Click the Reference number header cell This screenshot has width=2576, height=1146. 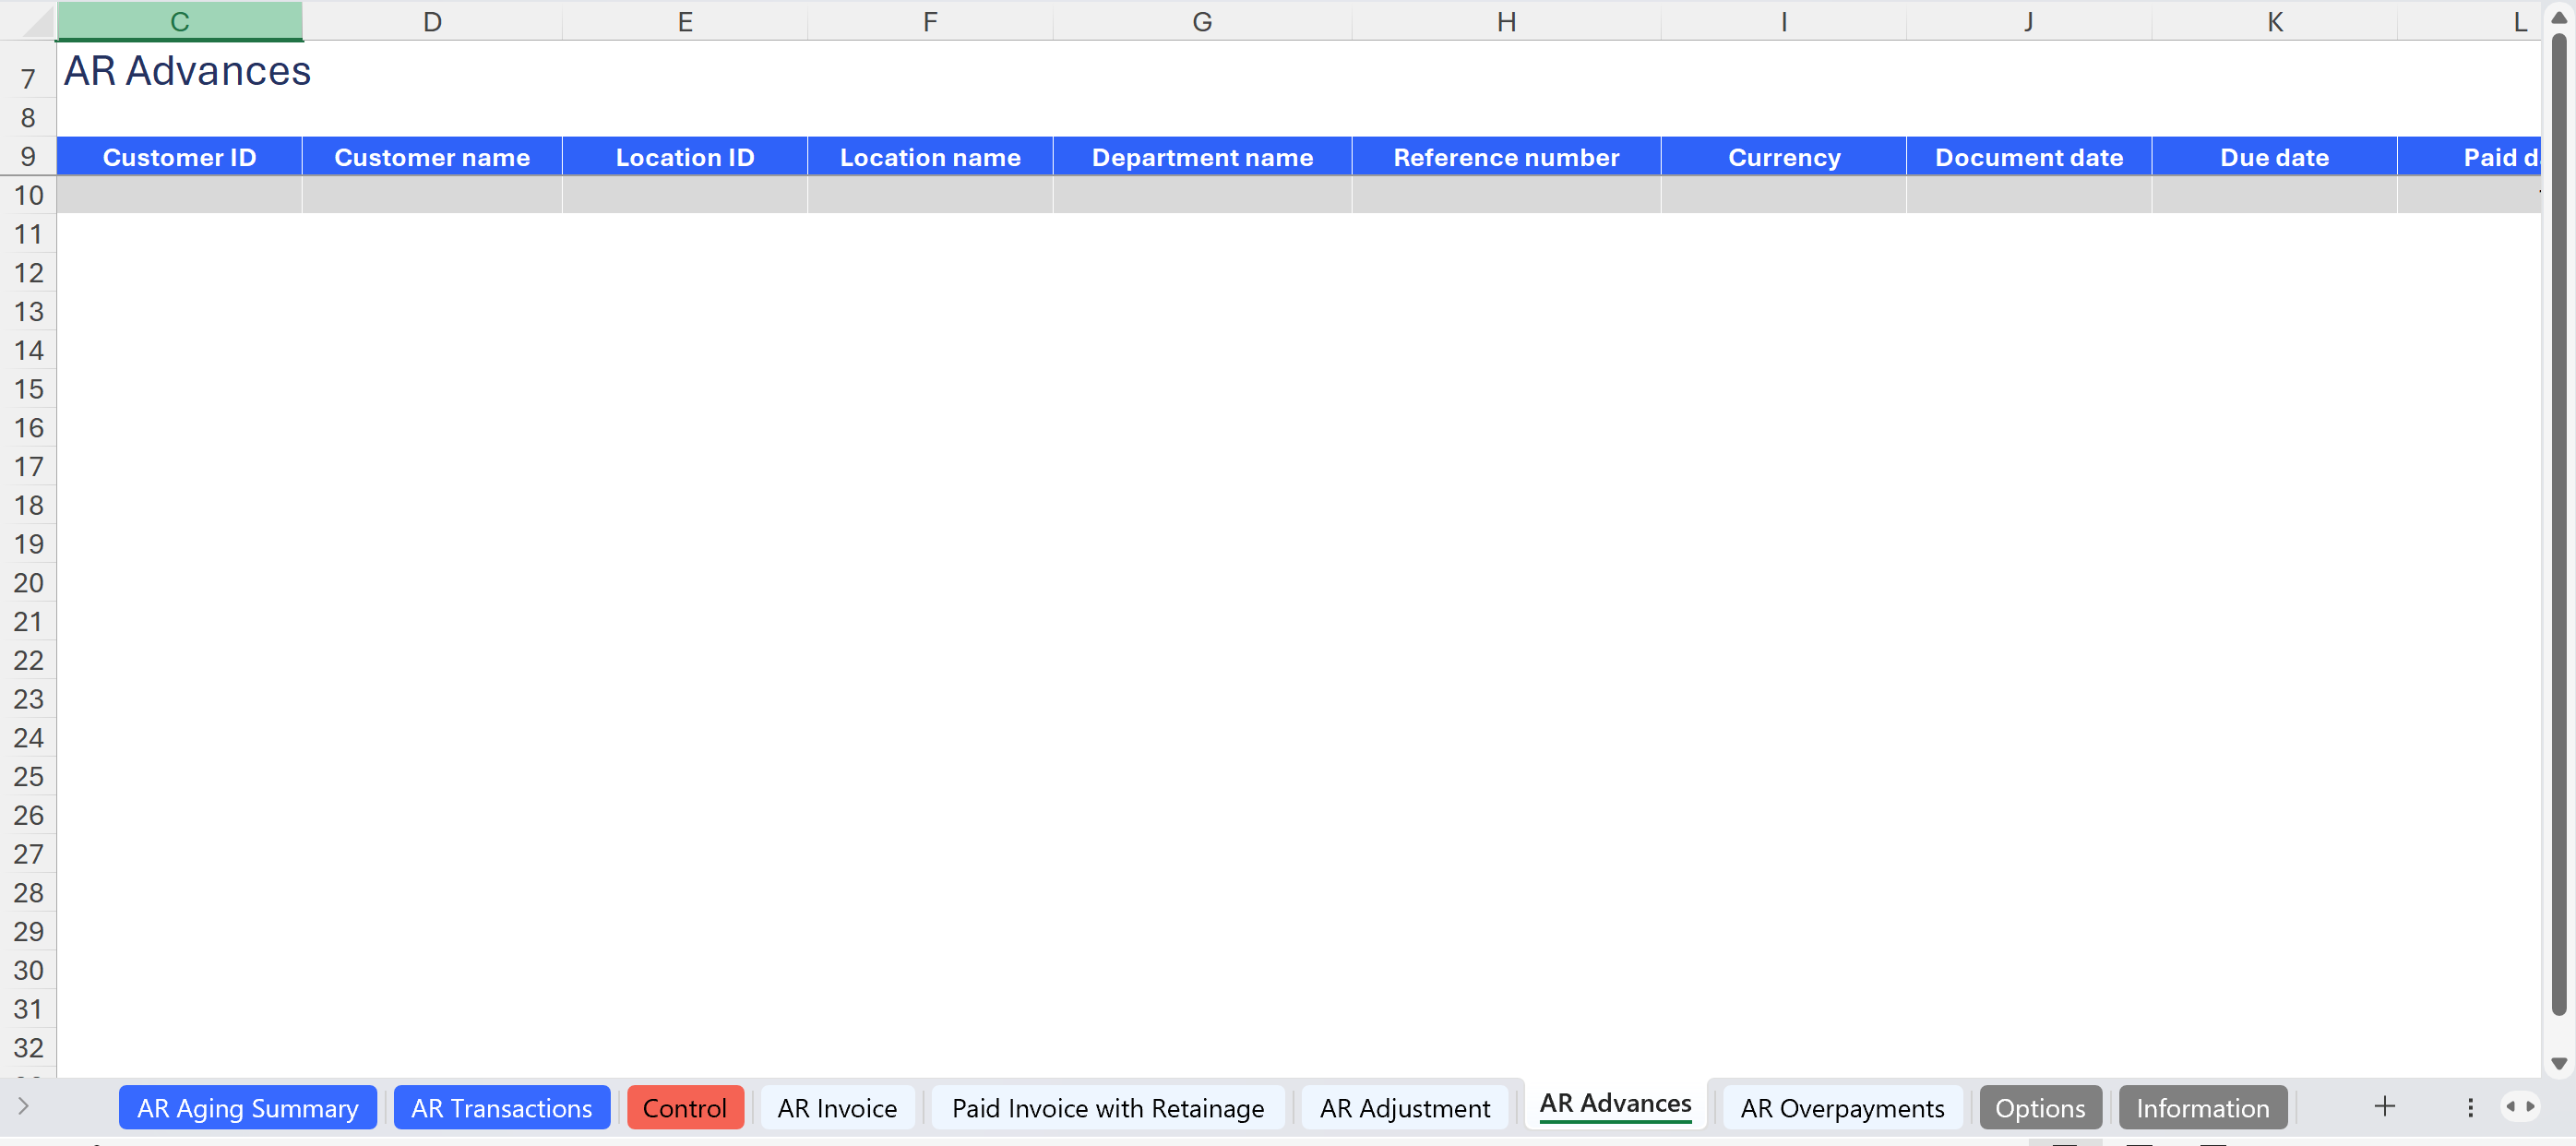pos(1505,157)
